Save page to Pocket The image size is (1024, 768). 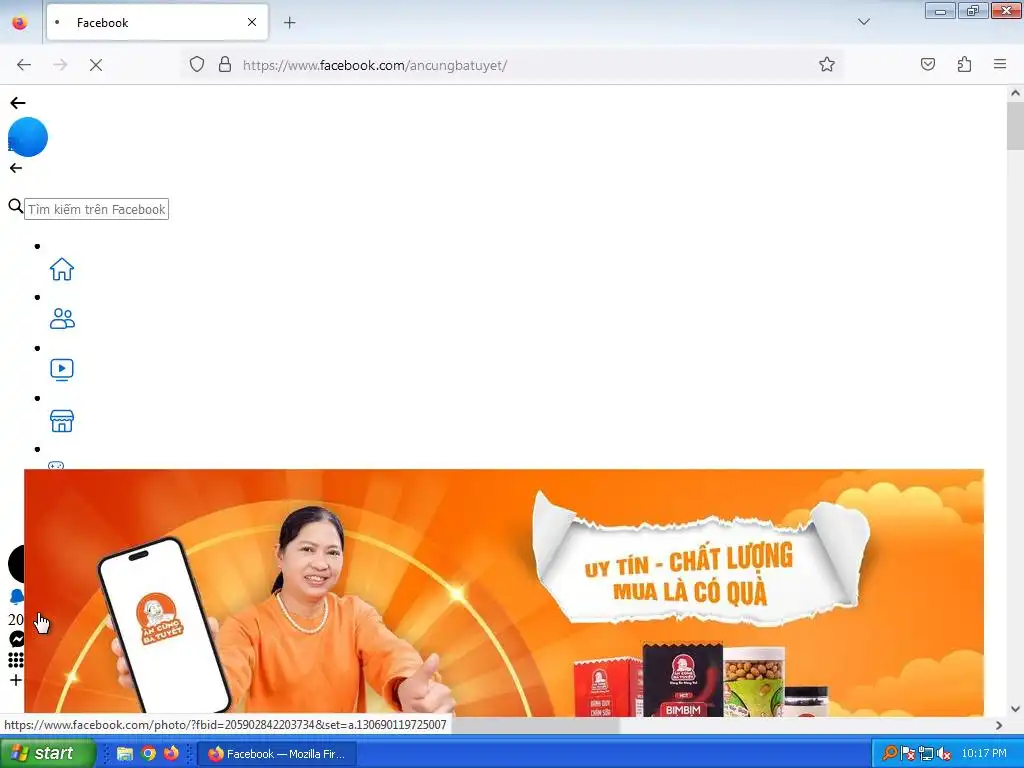click(x=928, y=64)
